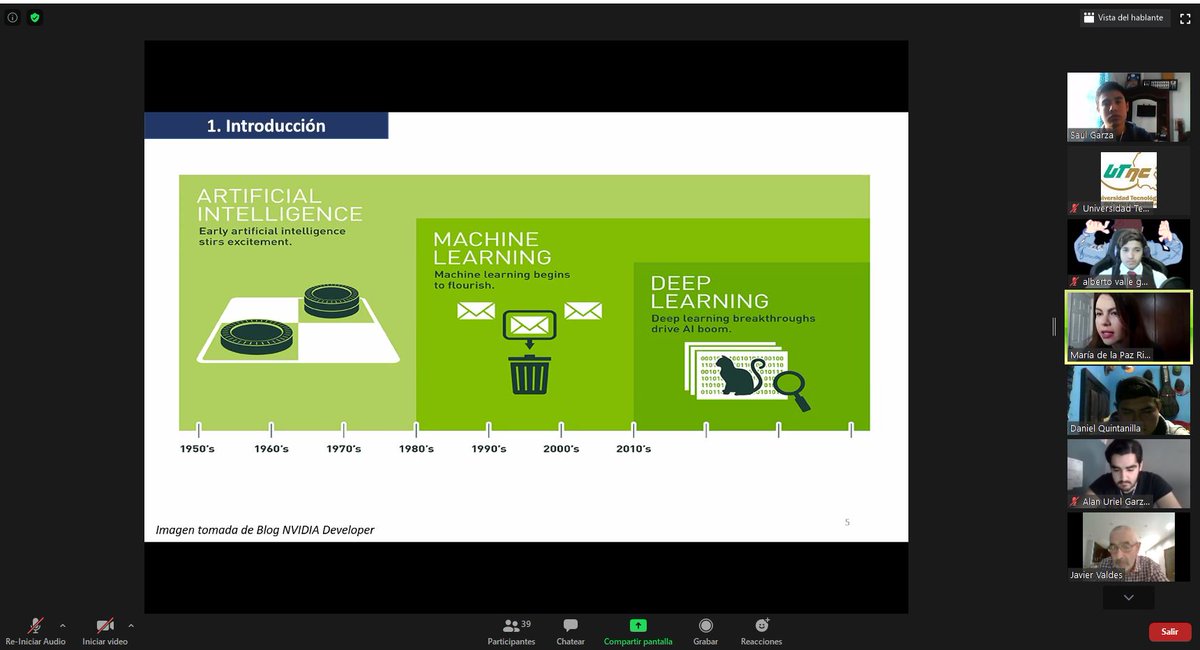This screenshot has width=1200, height=650.
Task: Click the 2000's timeline label
Action: (x=561, y=449)
